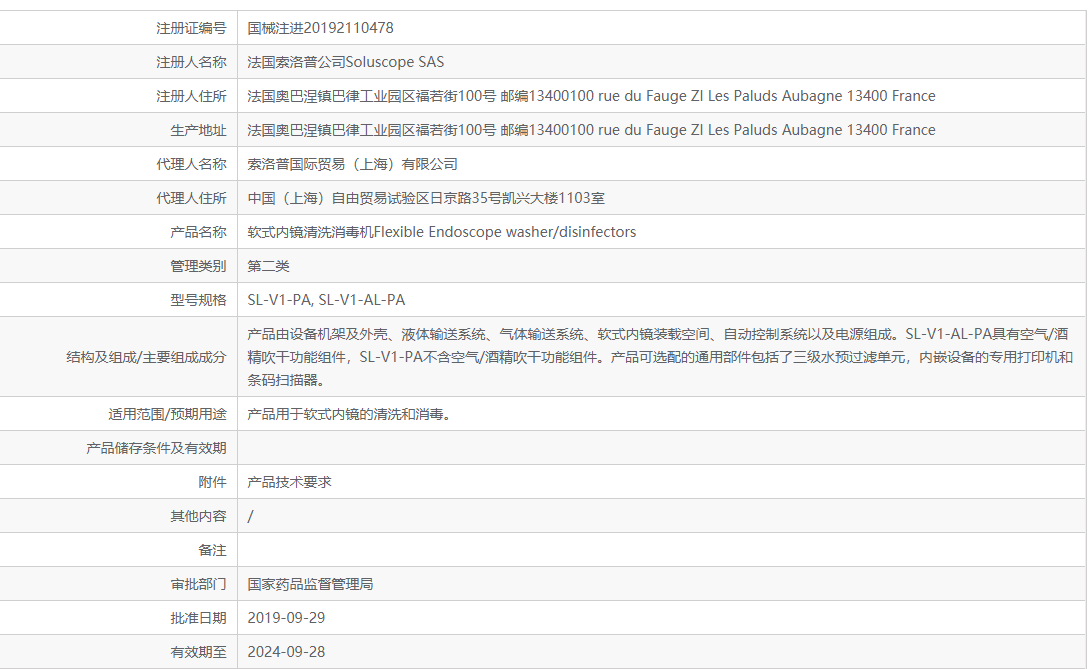Select the approval date 2019-09-29
This screenshot has height=669, width=1090.
pos(289,617)
